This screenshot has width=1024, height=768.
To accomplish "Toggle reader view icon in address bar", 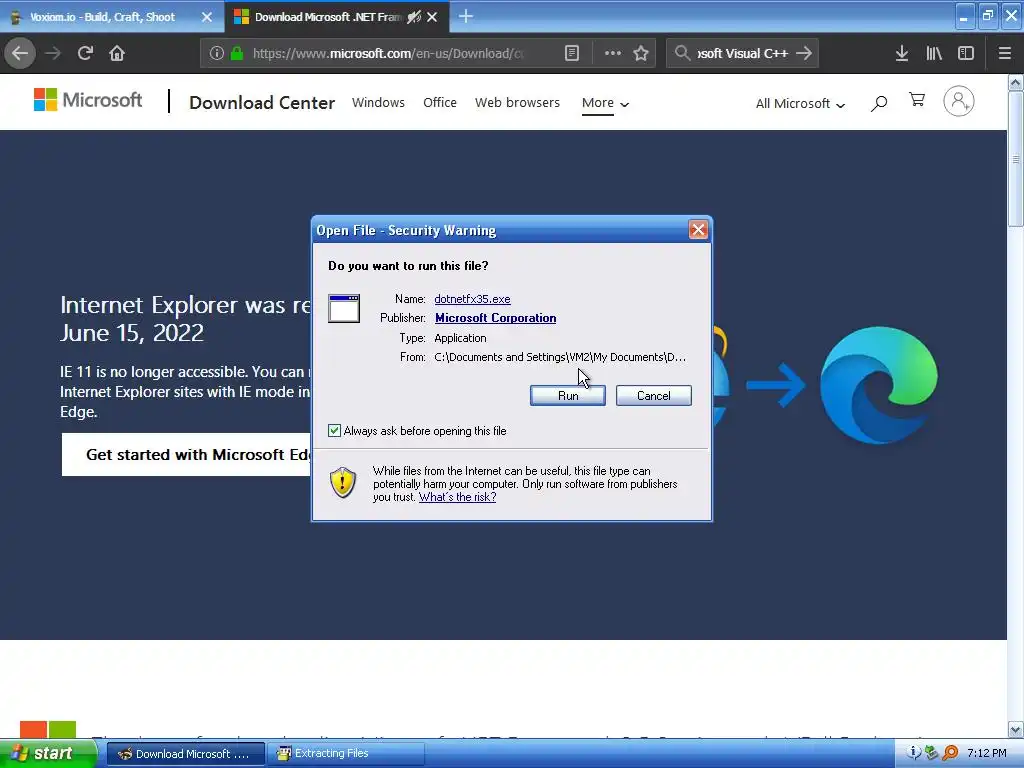I will [572, 53].
